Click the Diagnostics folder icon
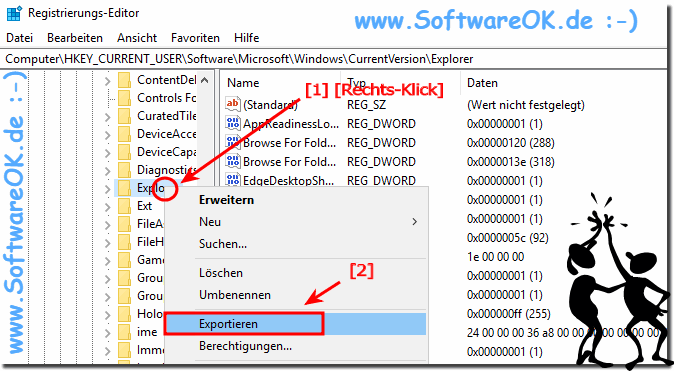 (x=125, y=170)
